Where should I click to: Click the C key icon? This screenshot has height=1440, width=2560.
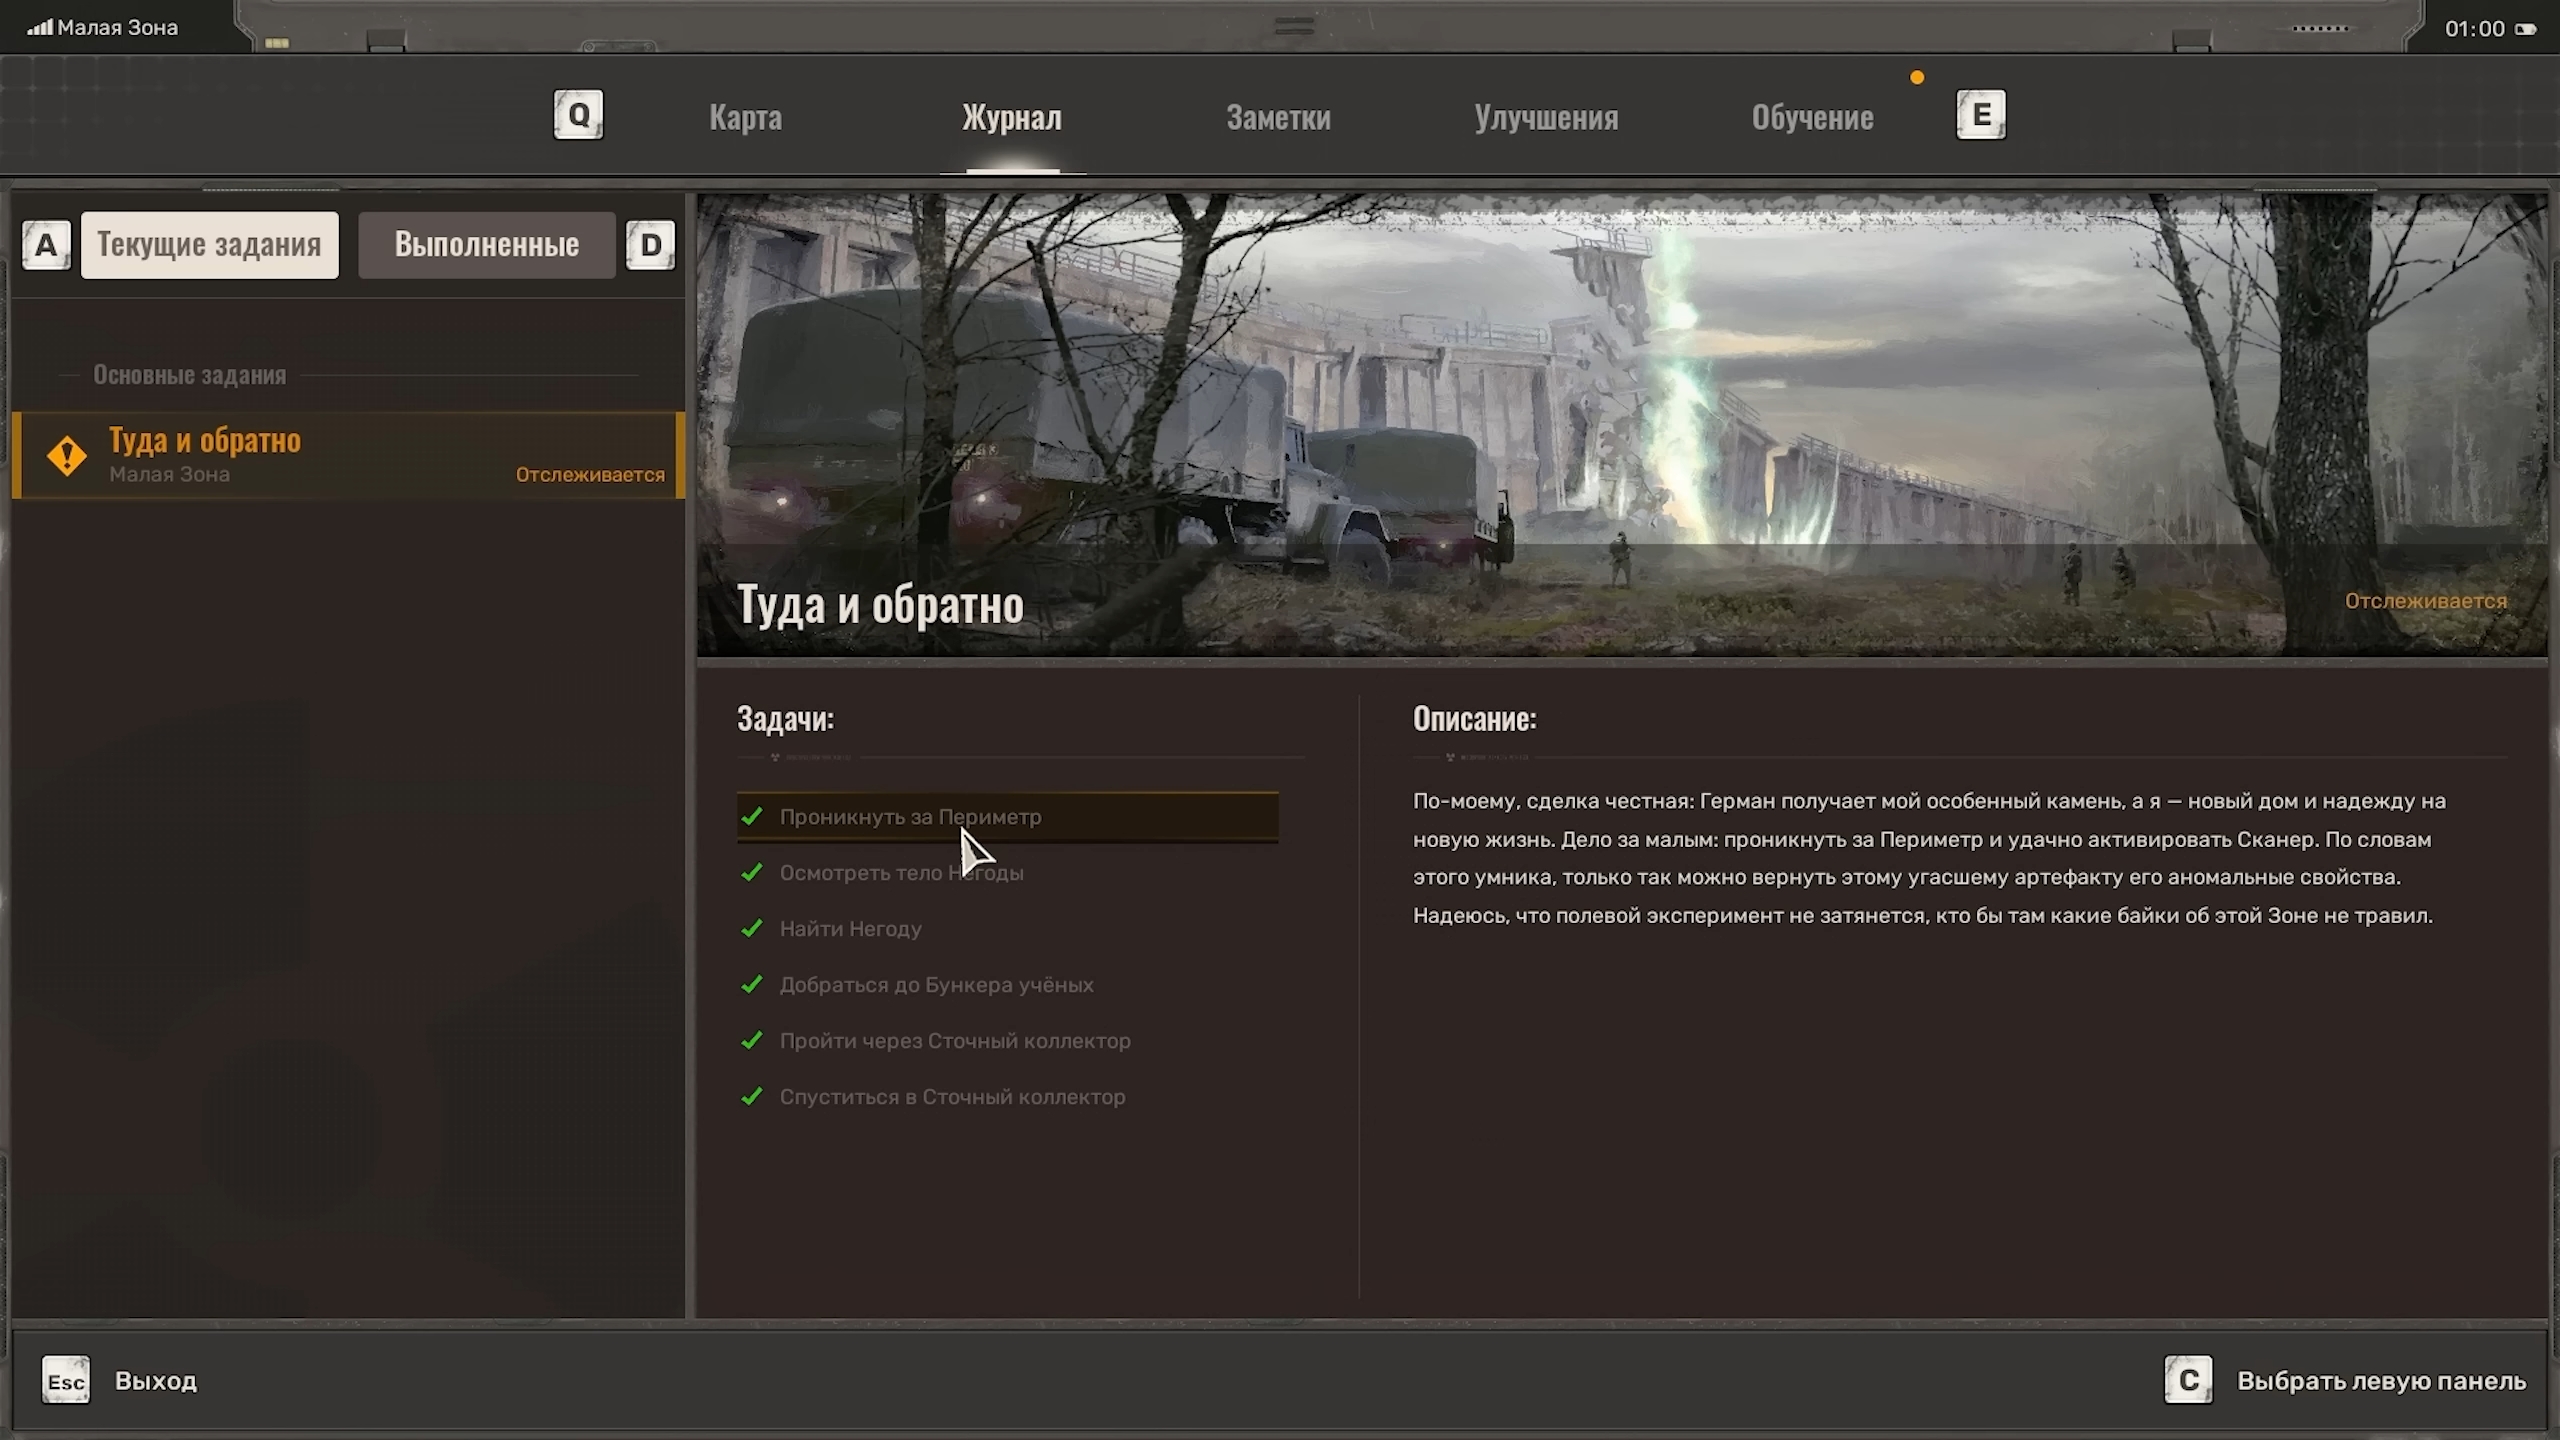pyautogui.click(x=2188, y=1380)
